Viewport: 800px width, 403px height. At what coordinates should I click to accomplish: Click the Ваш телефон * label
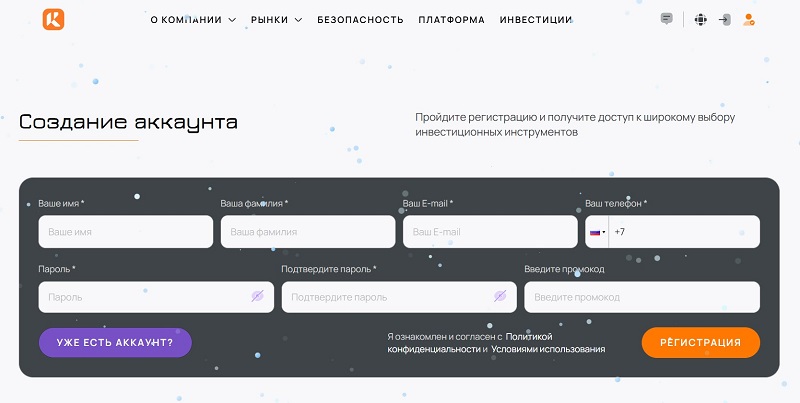(x=616, y=203)
